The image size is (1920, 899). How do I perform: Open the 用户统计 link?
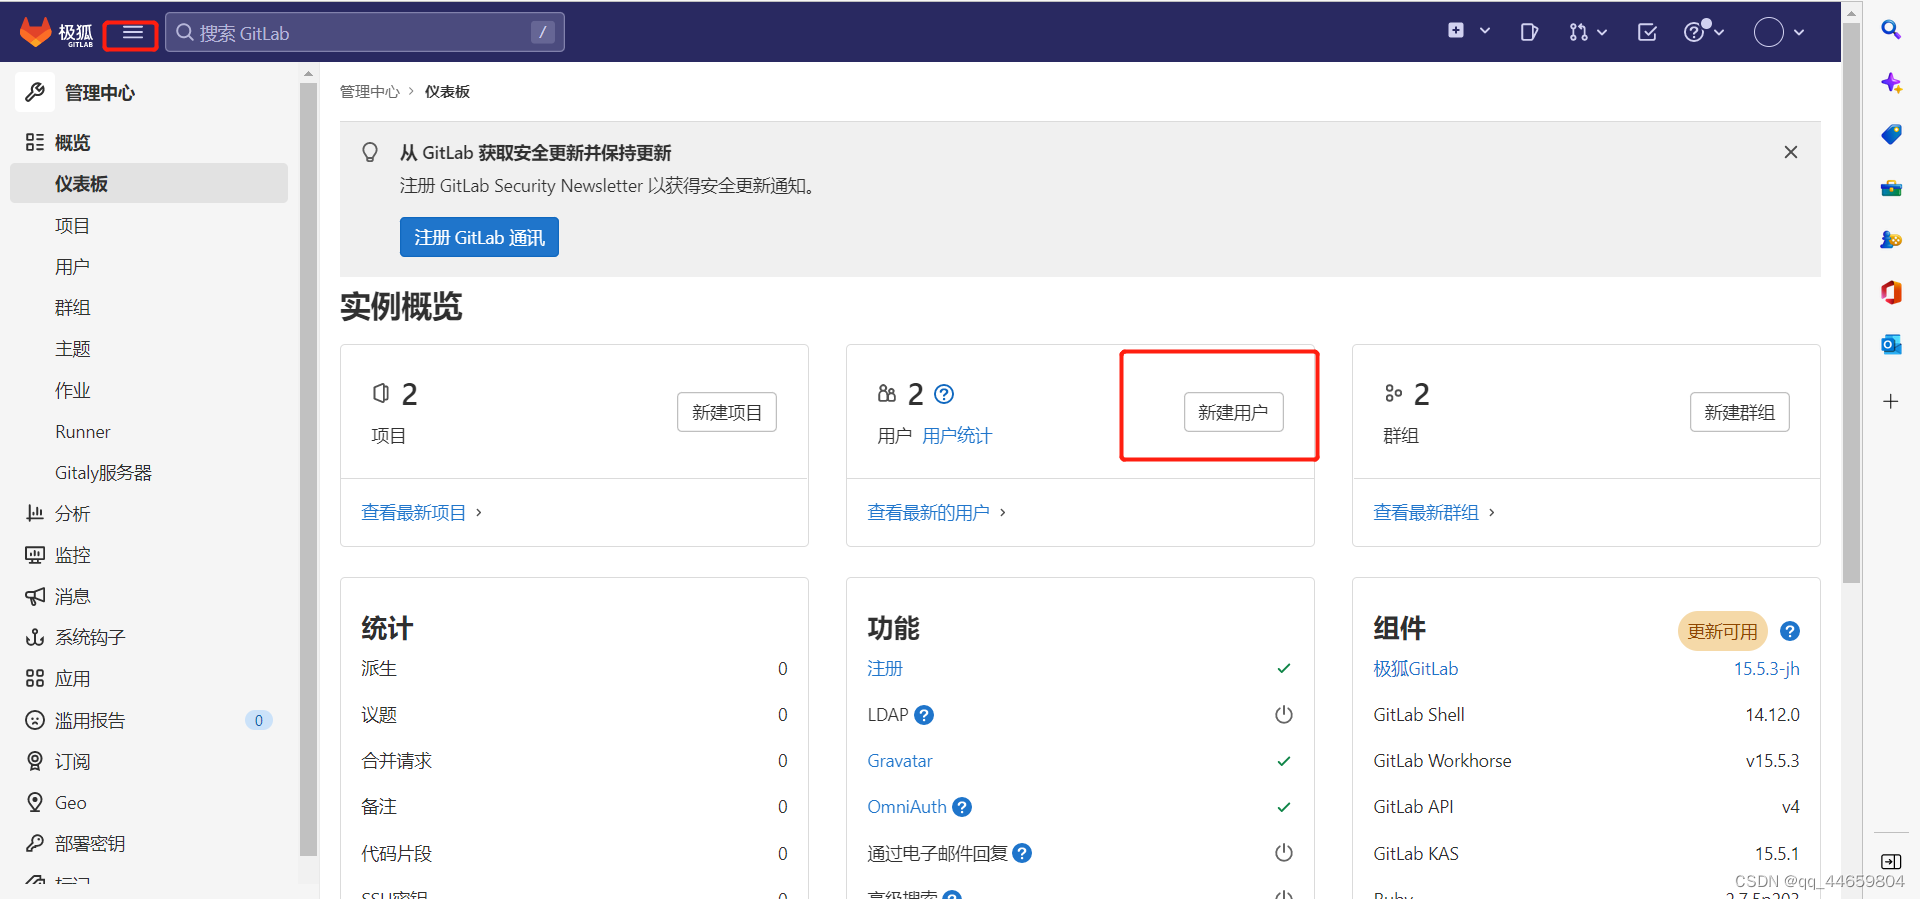tap(956, 436)
